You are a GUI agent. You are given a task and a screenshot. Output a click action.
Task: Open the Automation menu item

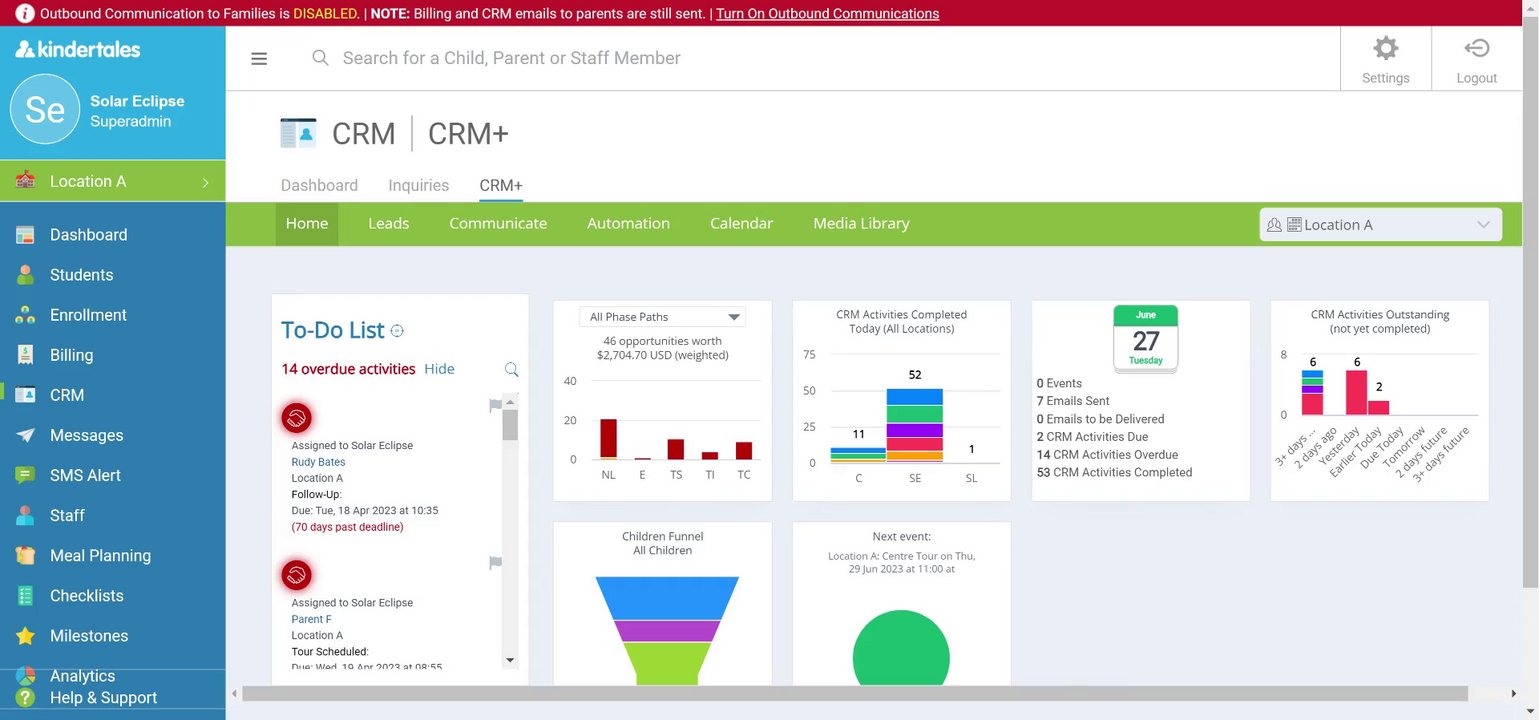pyautogui.click(x=628, y=224)
